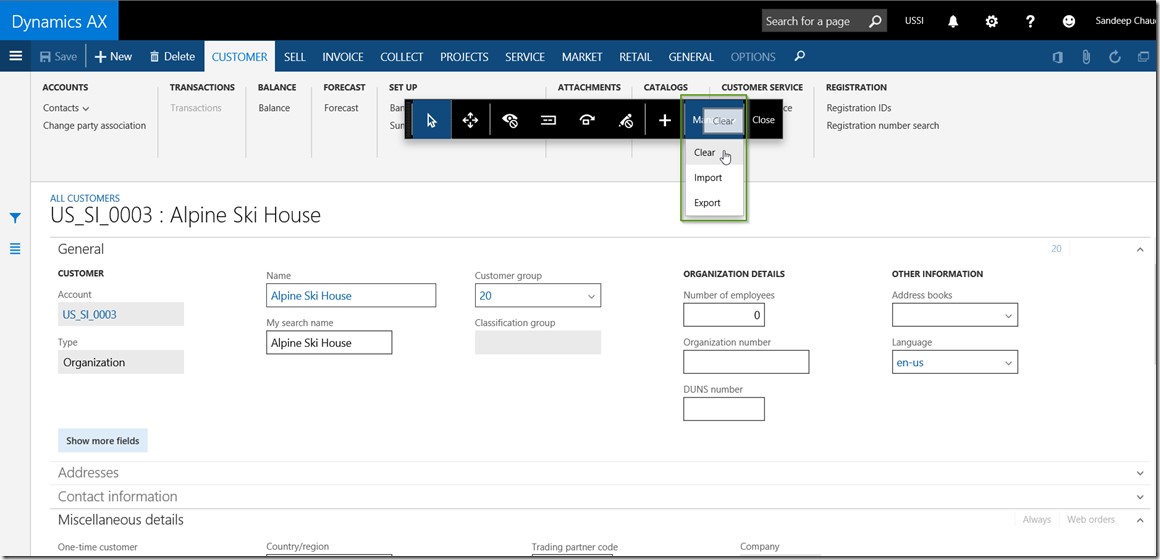
Task: Close the personalization toolbar
Action: [763, 120]
